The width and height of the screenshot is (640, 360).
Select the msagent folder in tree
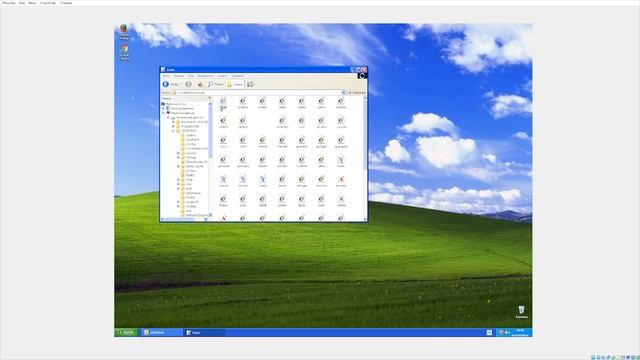(192, 202)
